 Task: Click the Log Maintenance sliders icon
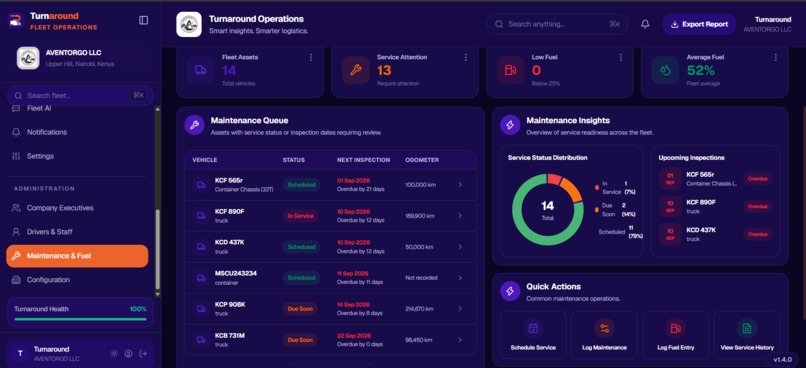coord(604,328)
